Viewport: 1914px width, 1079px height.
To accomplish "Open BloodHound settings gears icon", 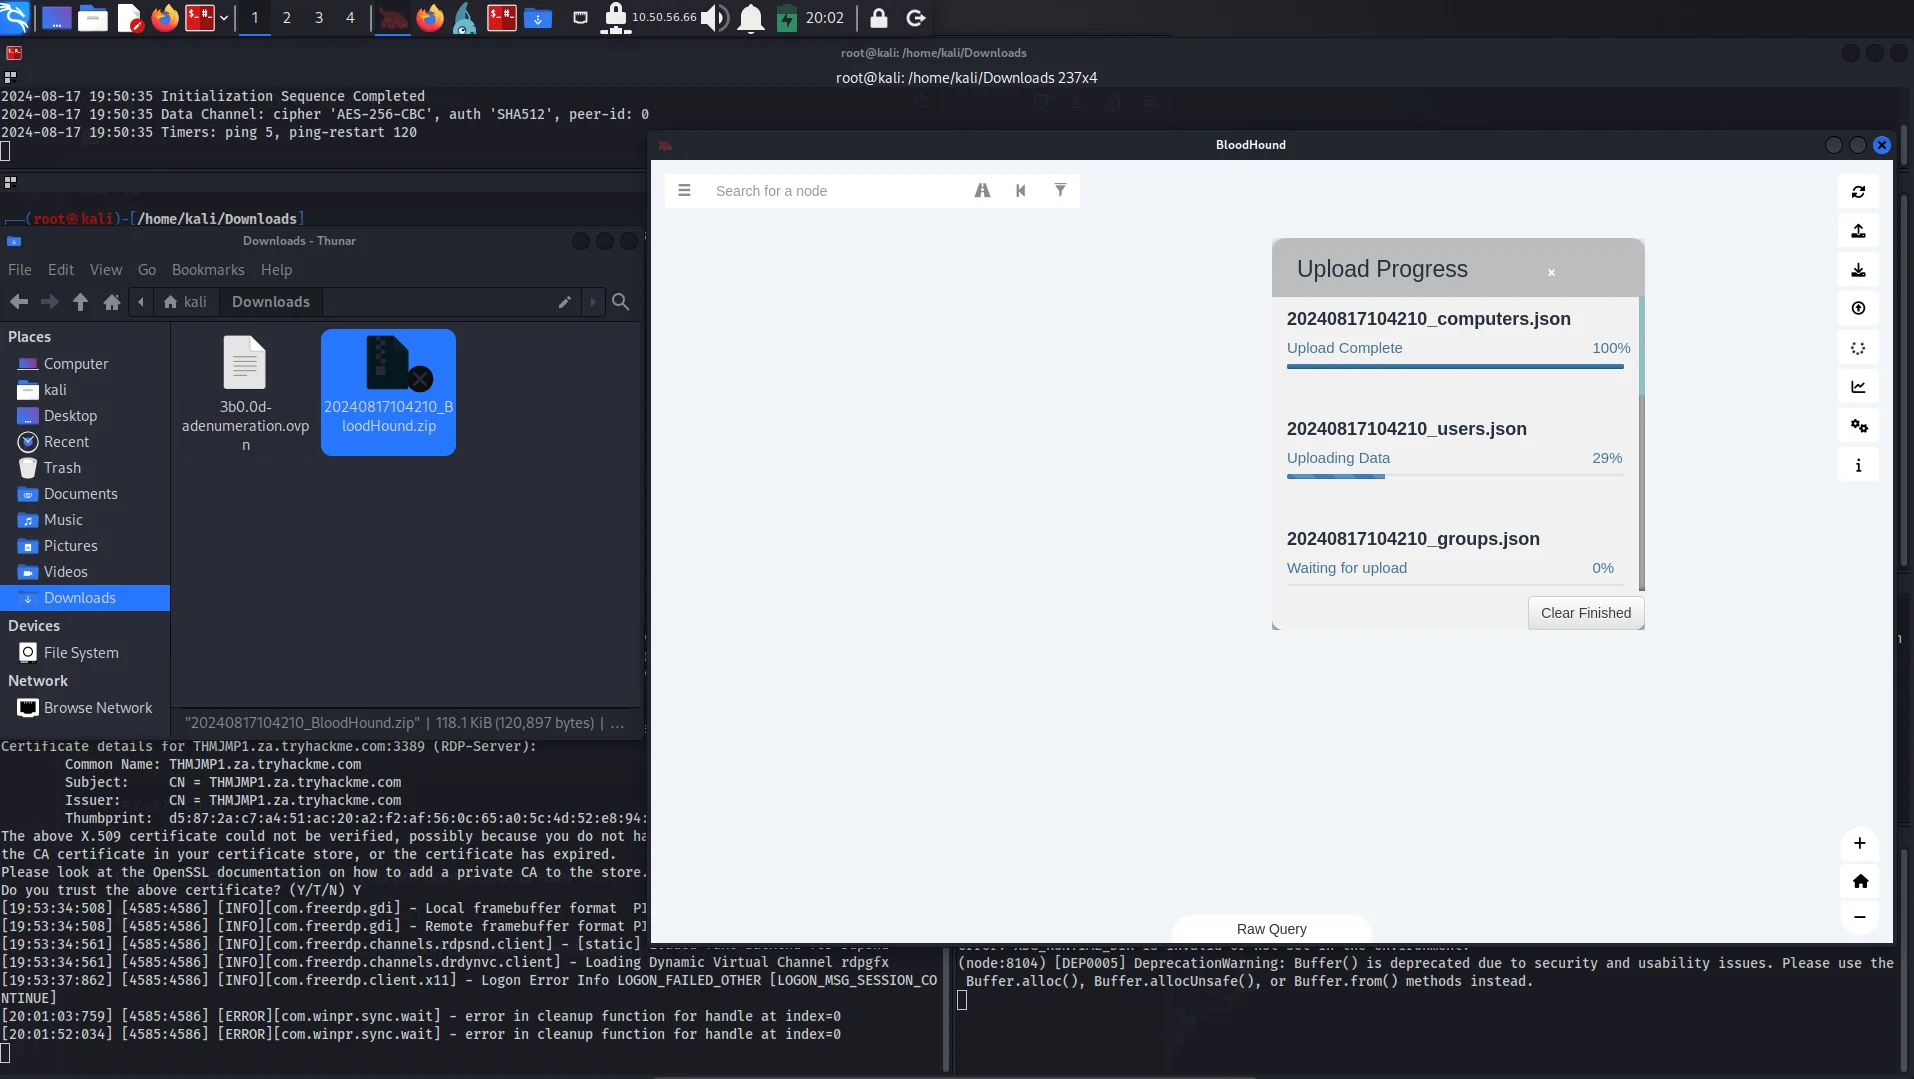I will coord(1858,426).
